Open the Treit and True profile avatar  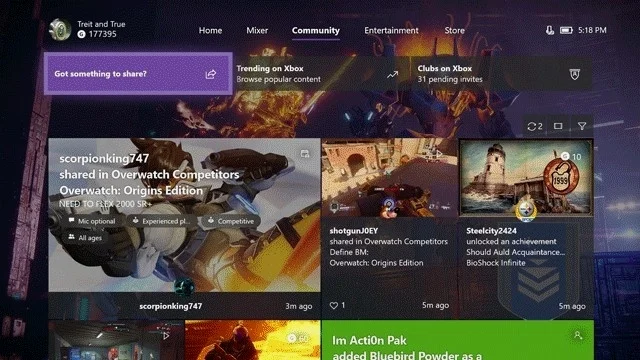tap(60, 29)
